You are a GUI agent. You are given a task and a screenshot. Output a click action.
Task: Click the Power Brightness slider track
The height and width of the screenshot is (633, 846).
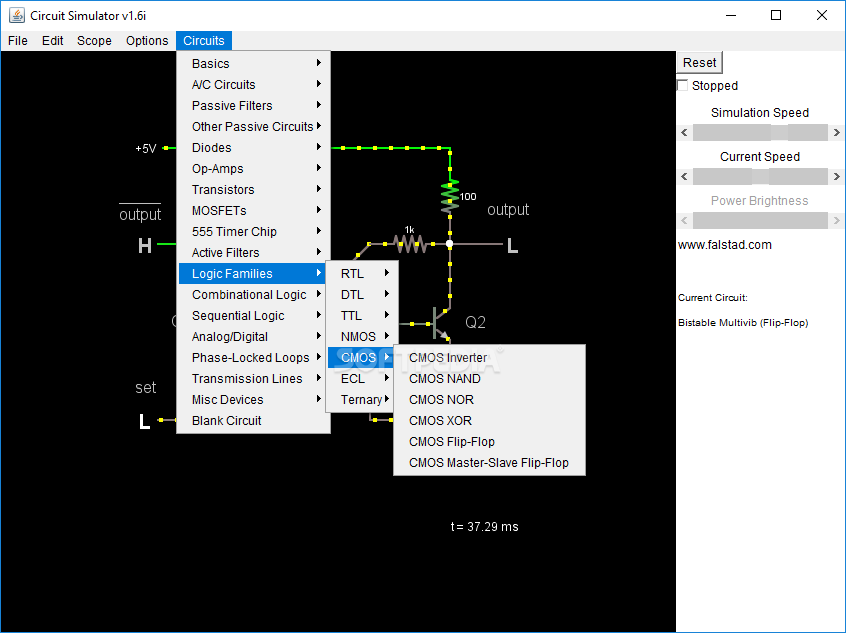pyautogui.click(x=760, y=220)
